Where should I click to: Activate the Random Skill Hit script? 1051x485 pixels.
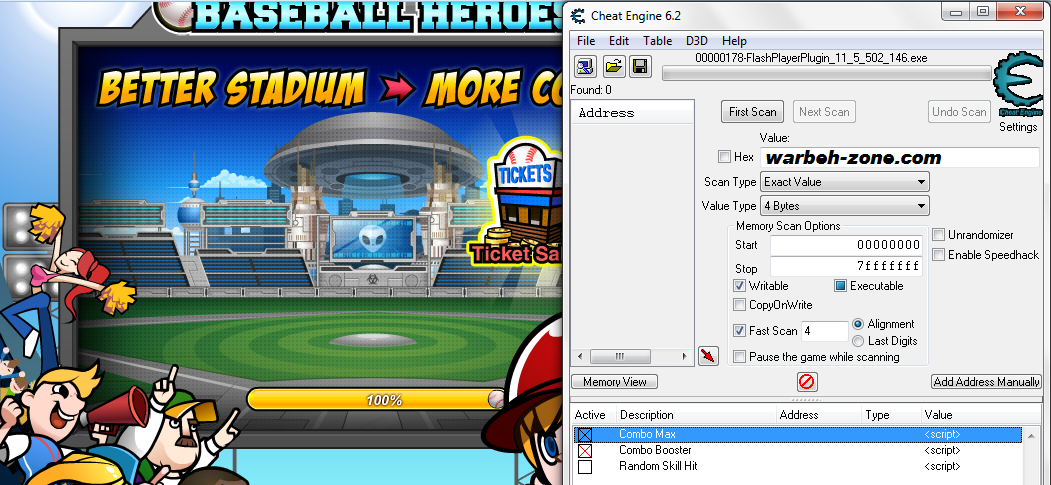pyautogui.click(x=585, y=467)
